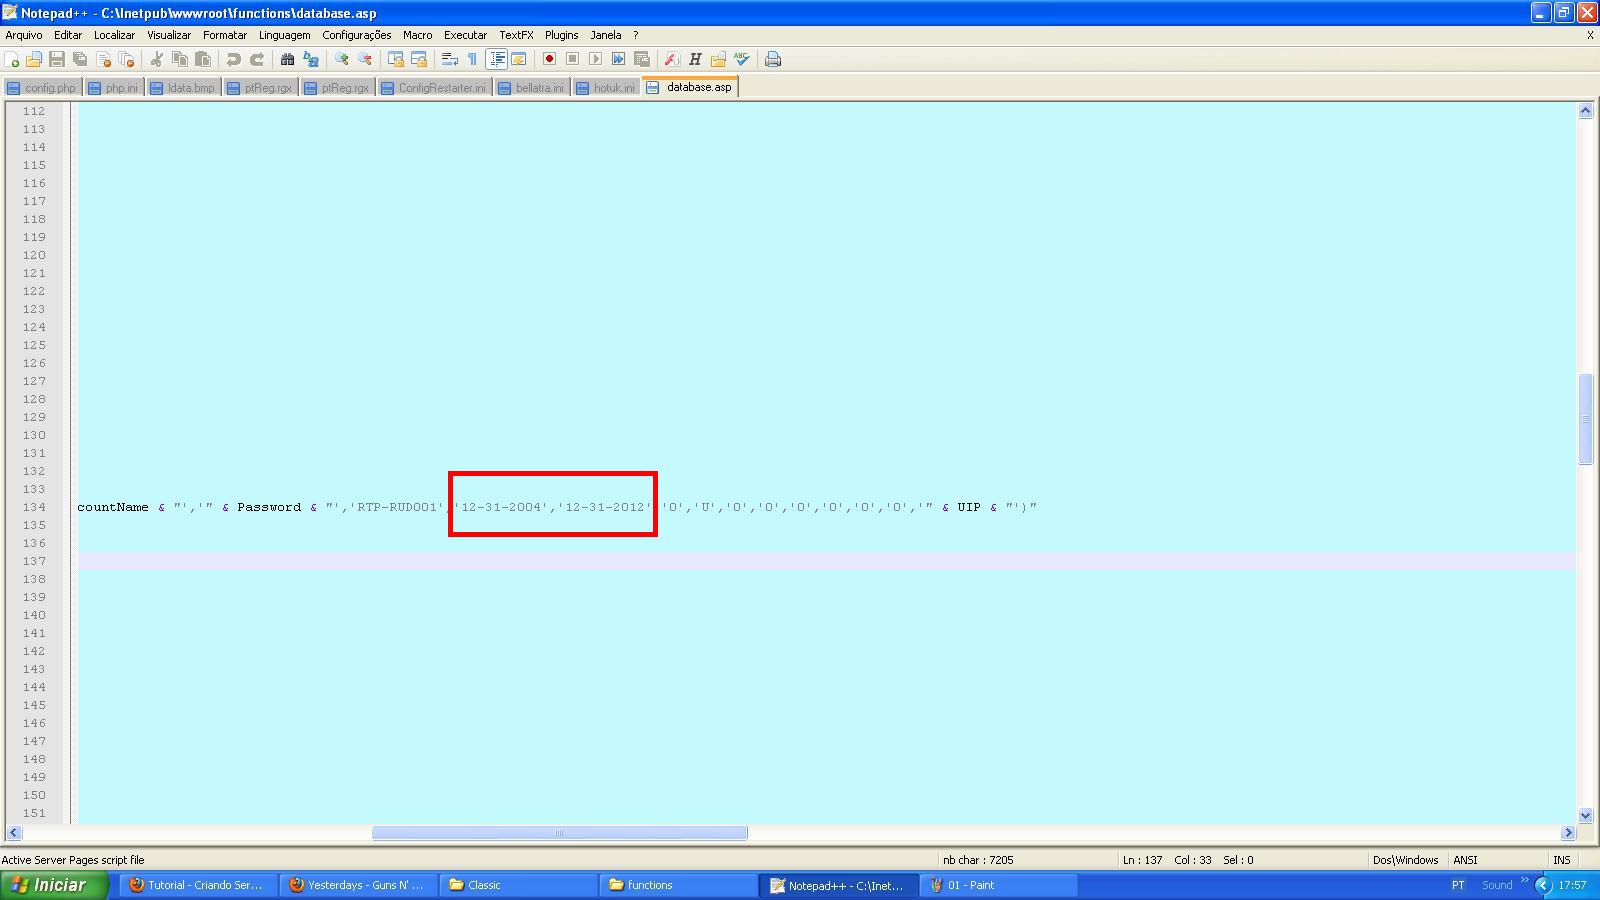
Task: Save the current file via toolbar
Action: click(57, 59)
